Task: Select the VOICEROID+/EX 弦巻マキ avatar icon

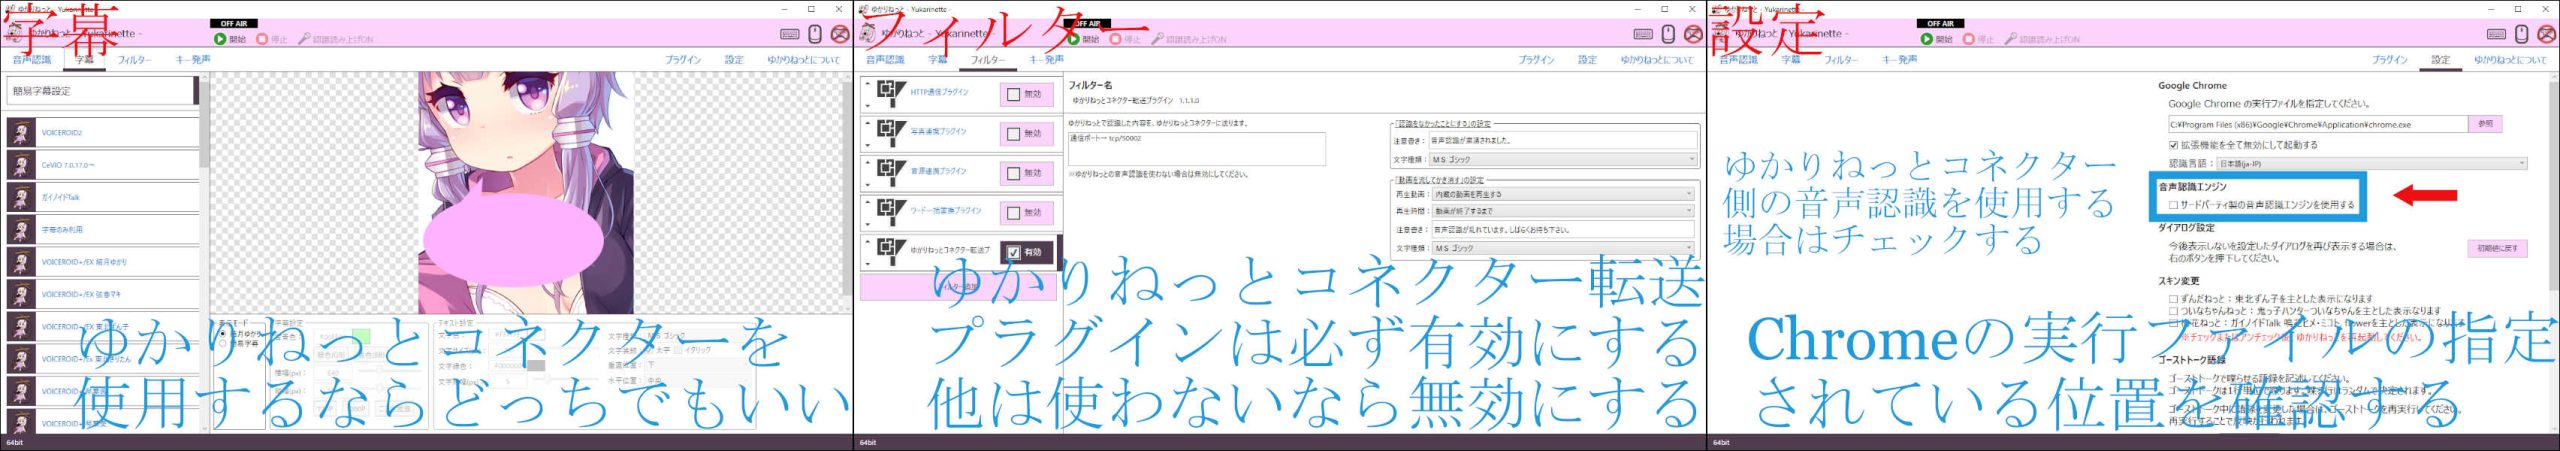Action: tap(21, 294)
